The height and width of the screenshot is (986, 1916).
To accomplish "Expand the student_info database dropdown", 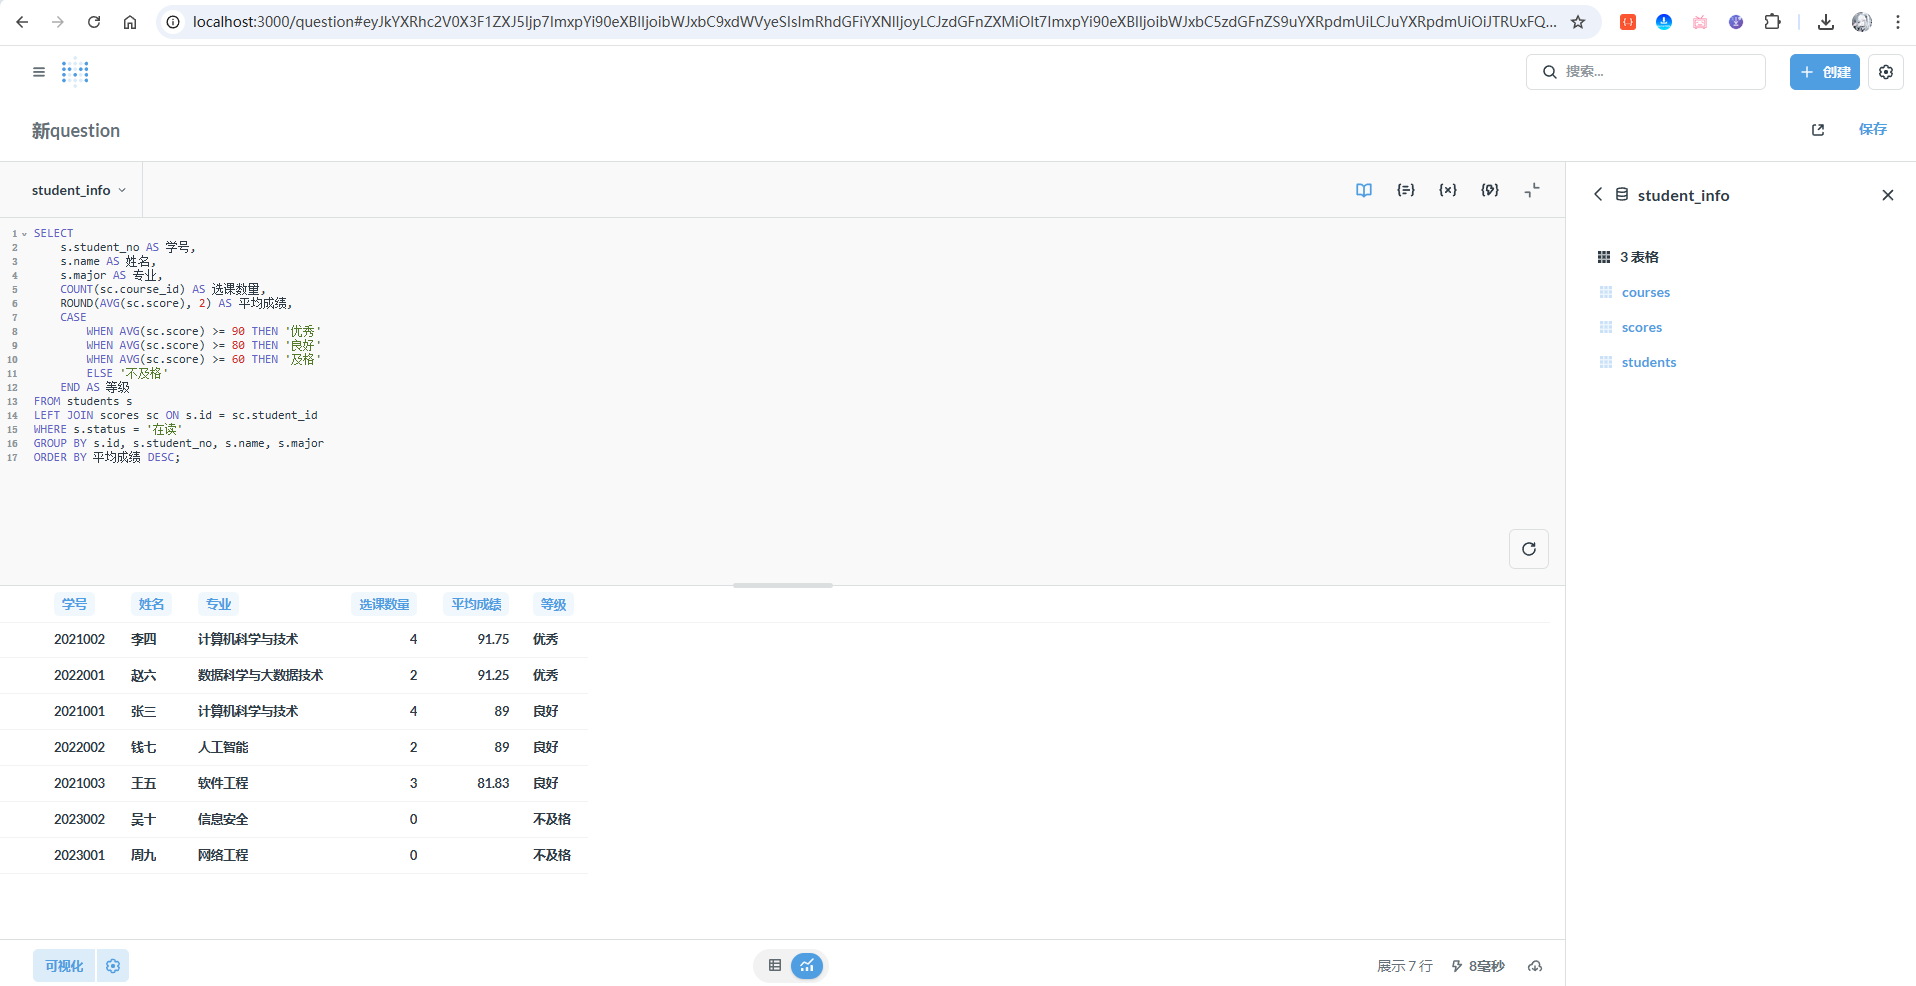I will (x=79, y=190).
